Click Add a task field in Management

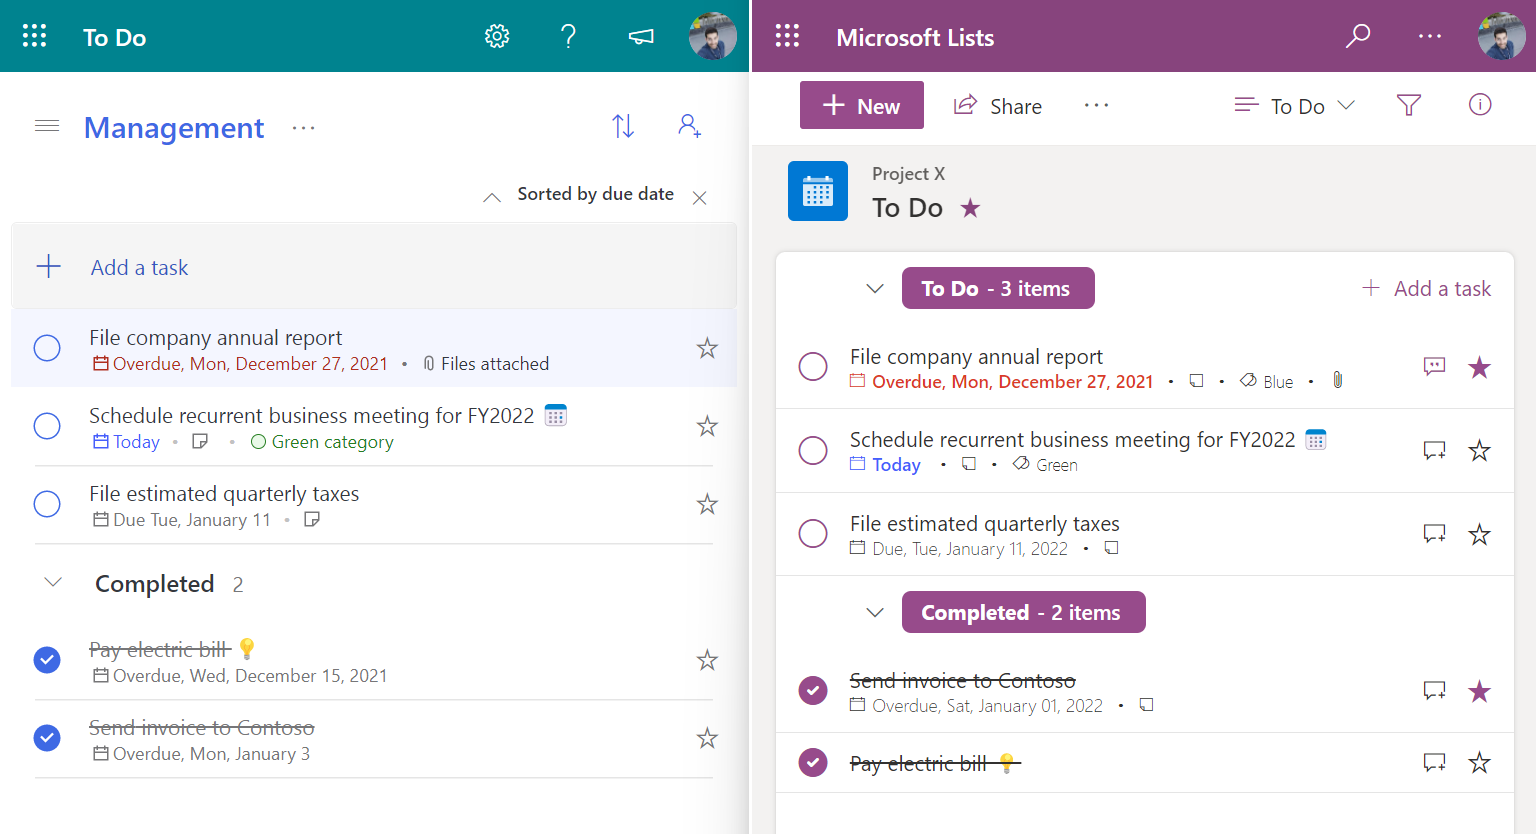click(140, 267)
